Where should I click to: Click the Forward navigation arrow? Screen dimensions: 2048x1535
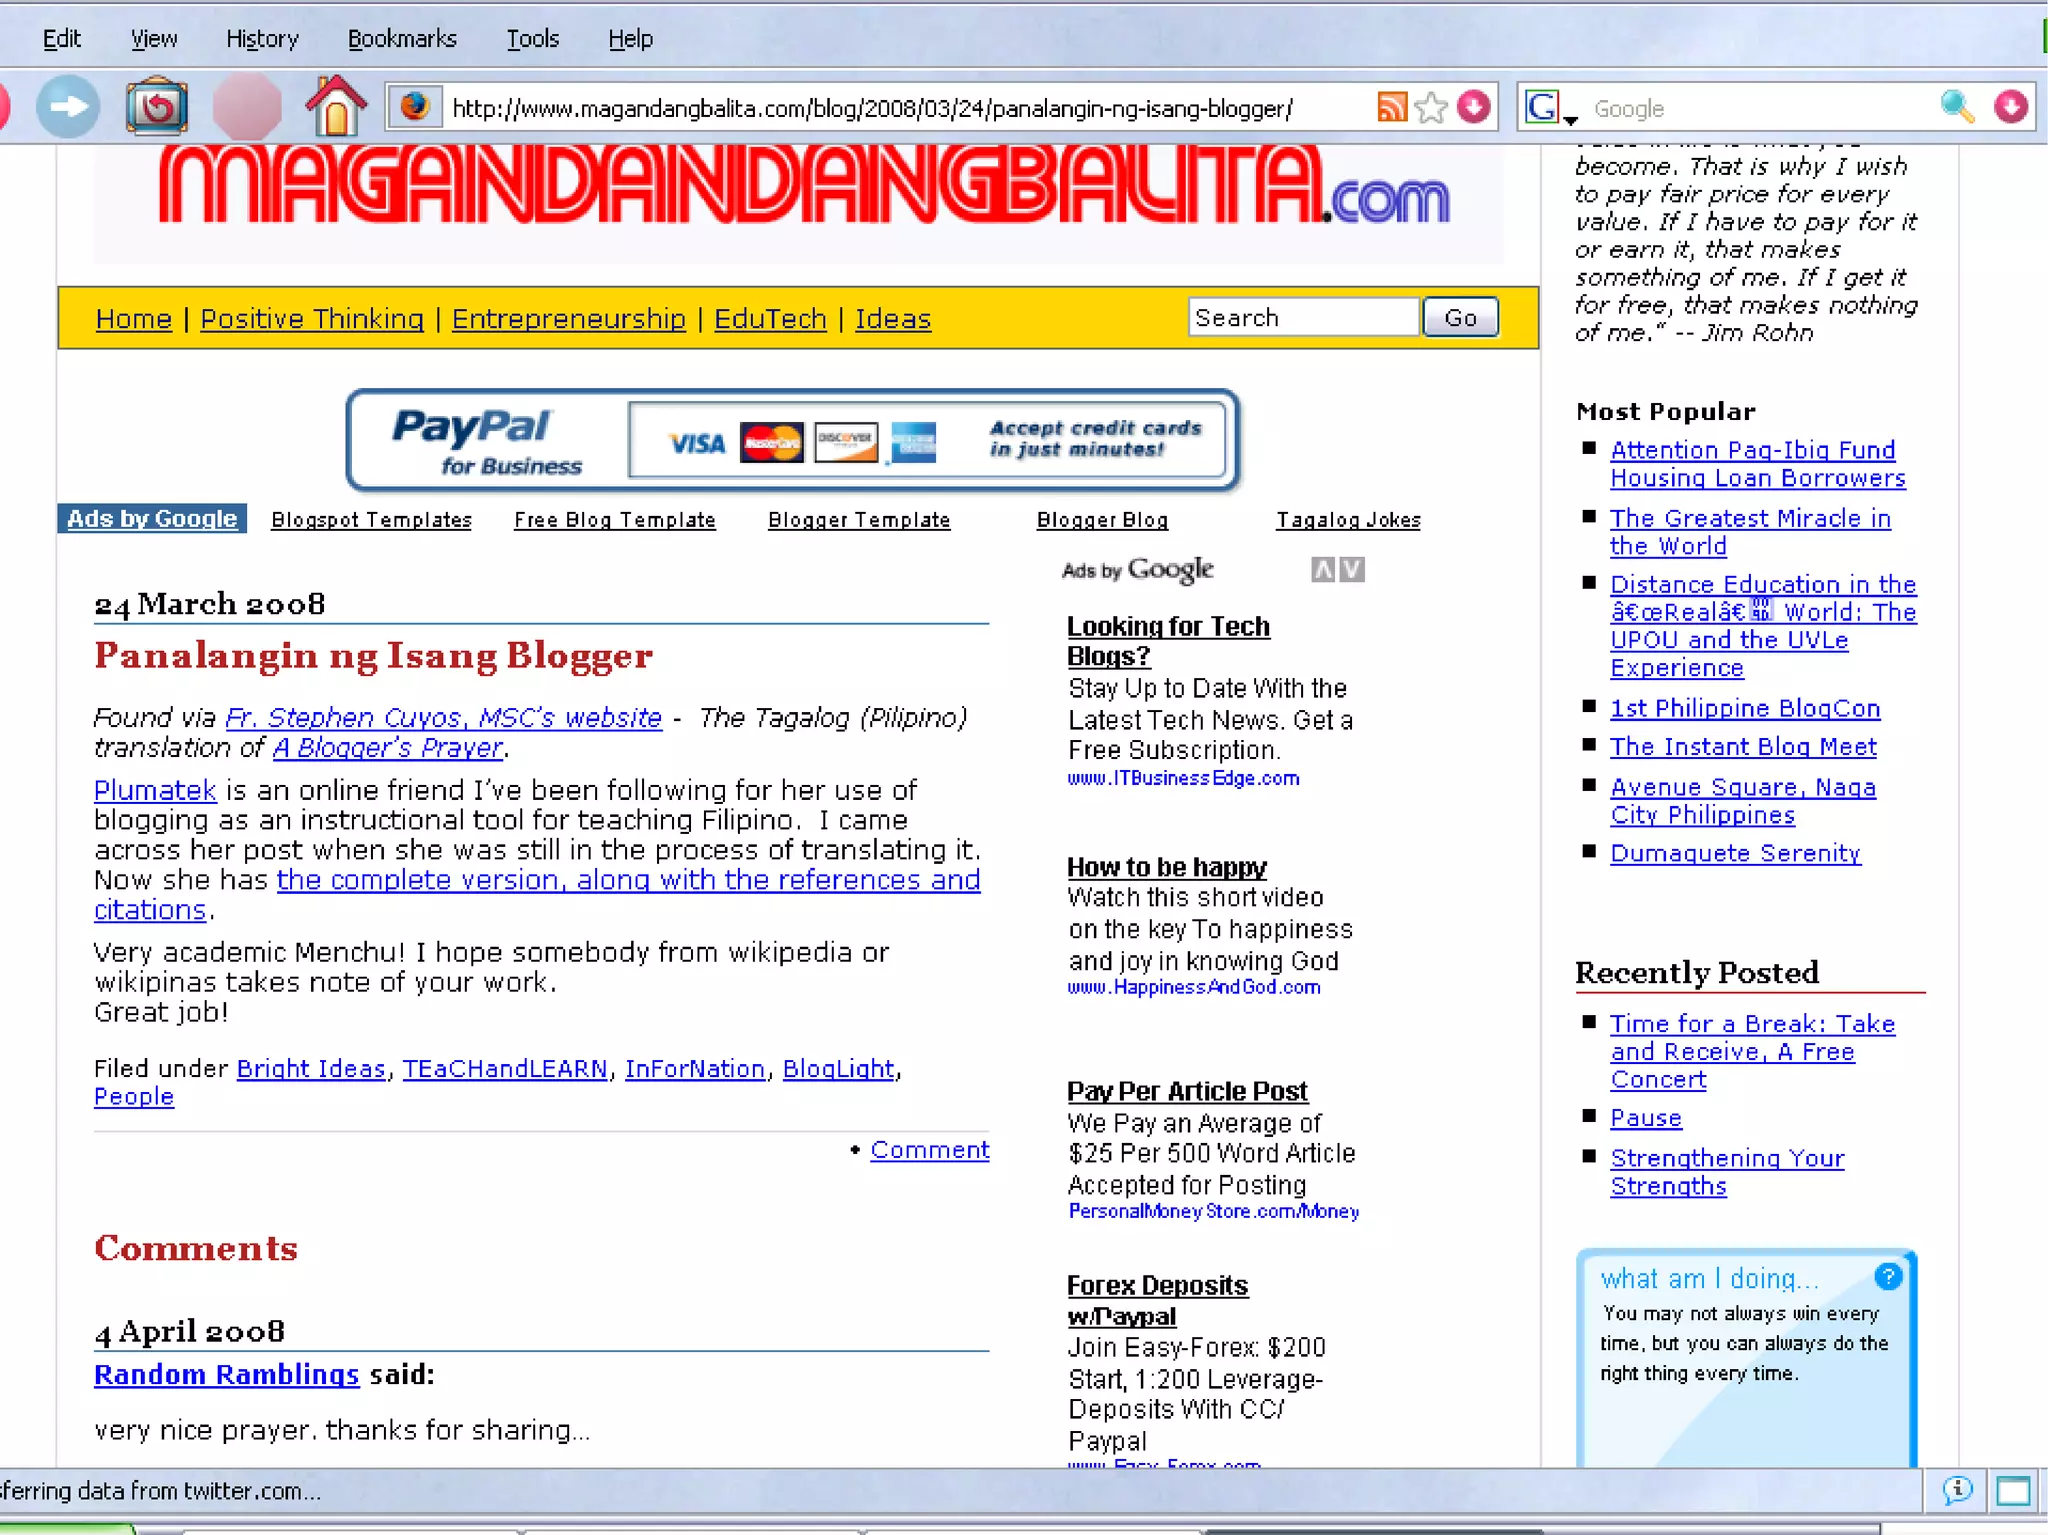(x=68, y=107)
